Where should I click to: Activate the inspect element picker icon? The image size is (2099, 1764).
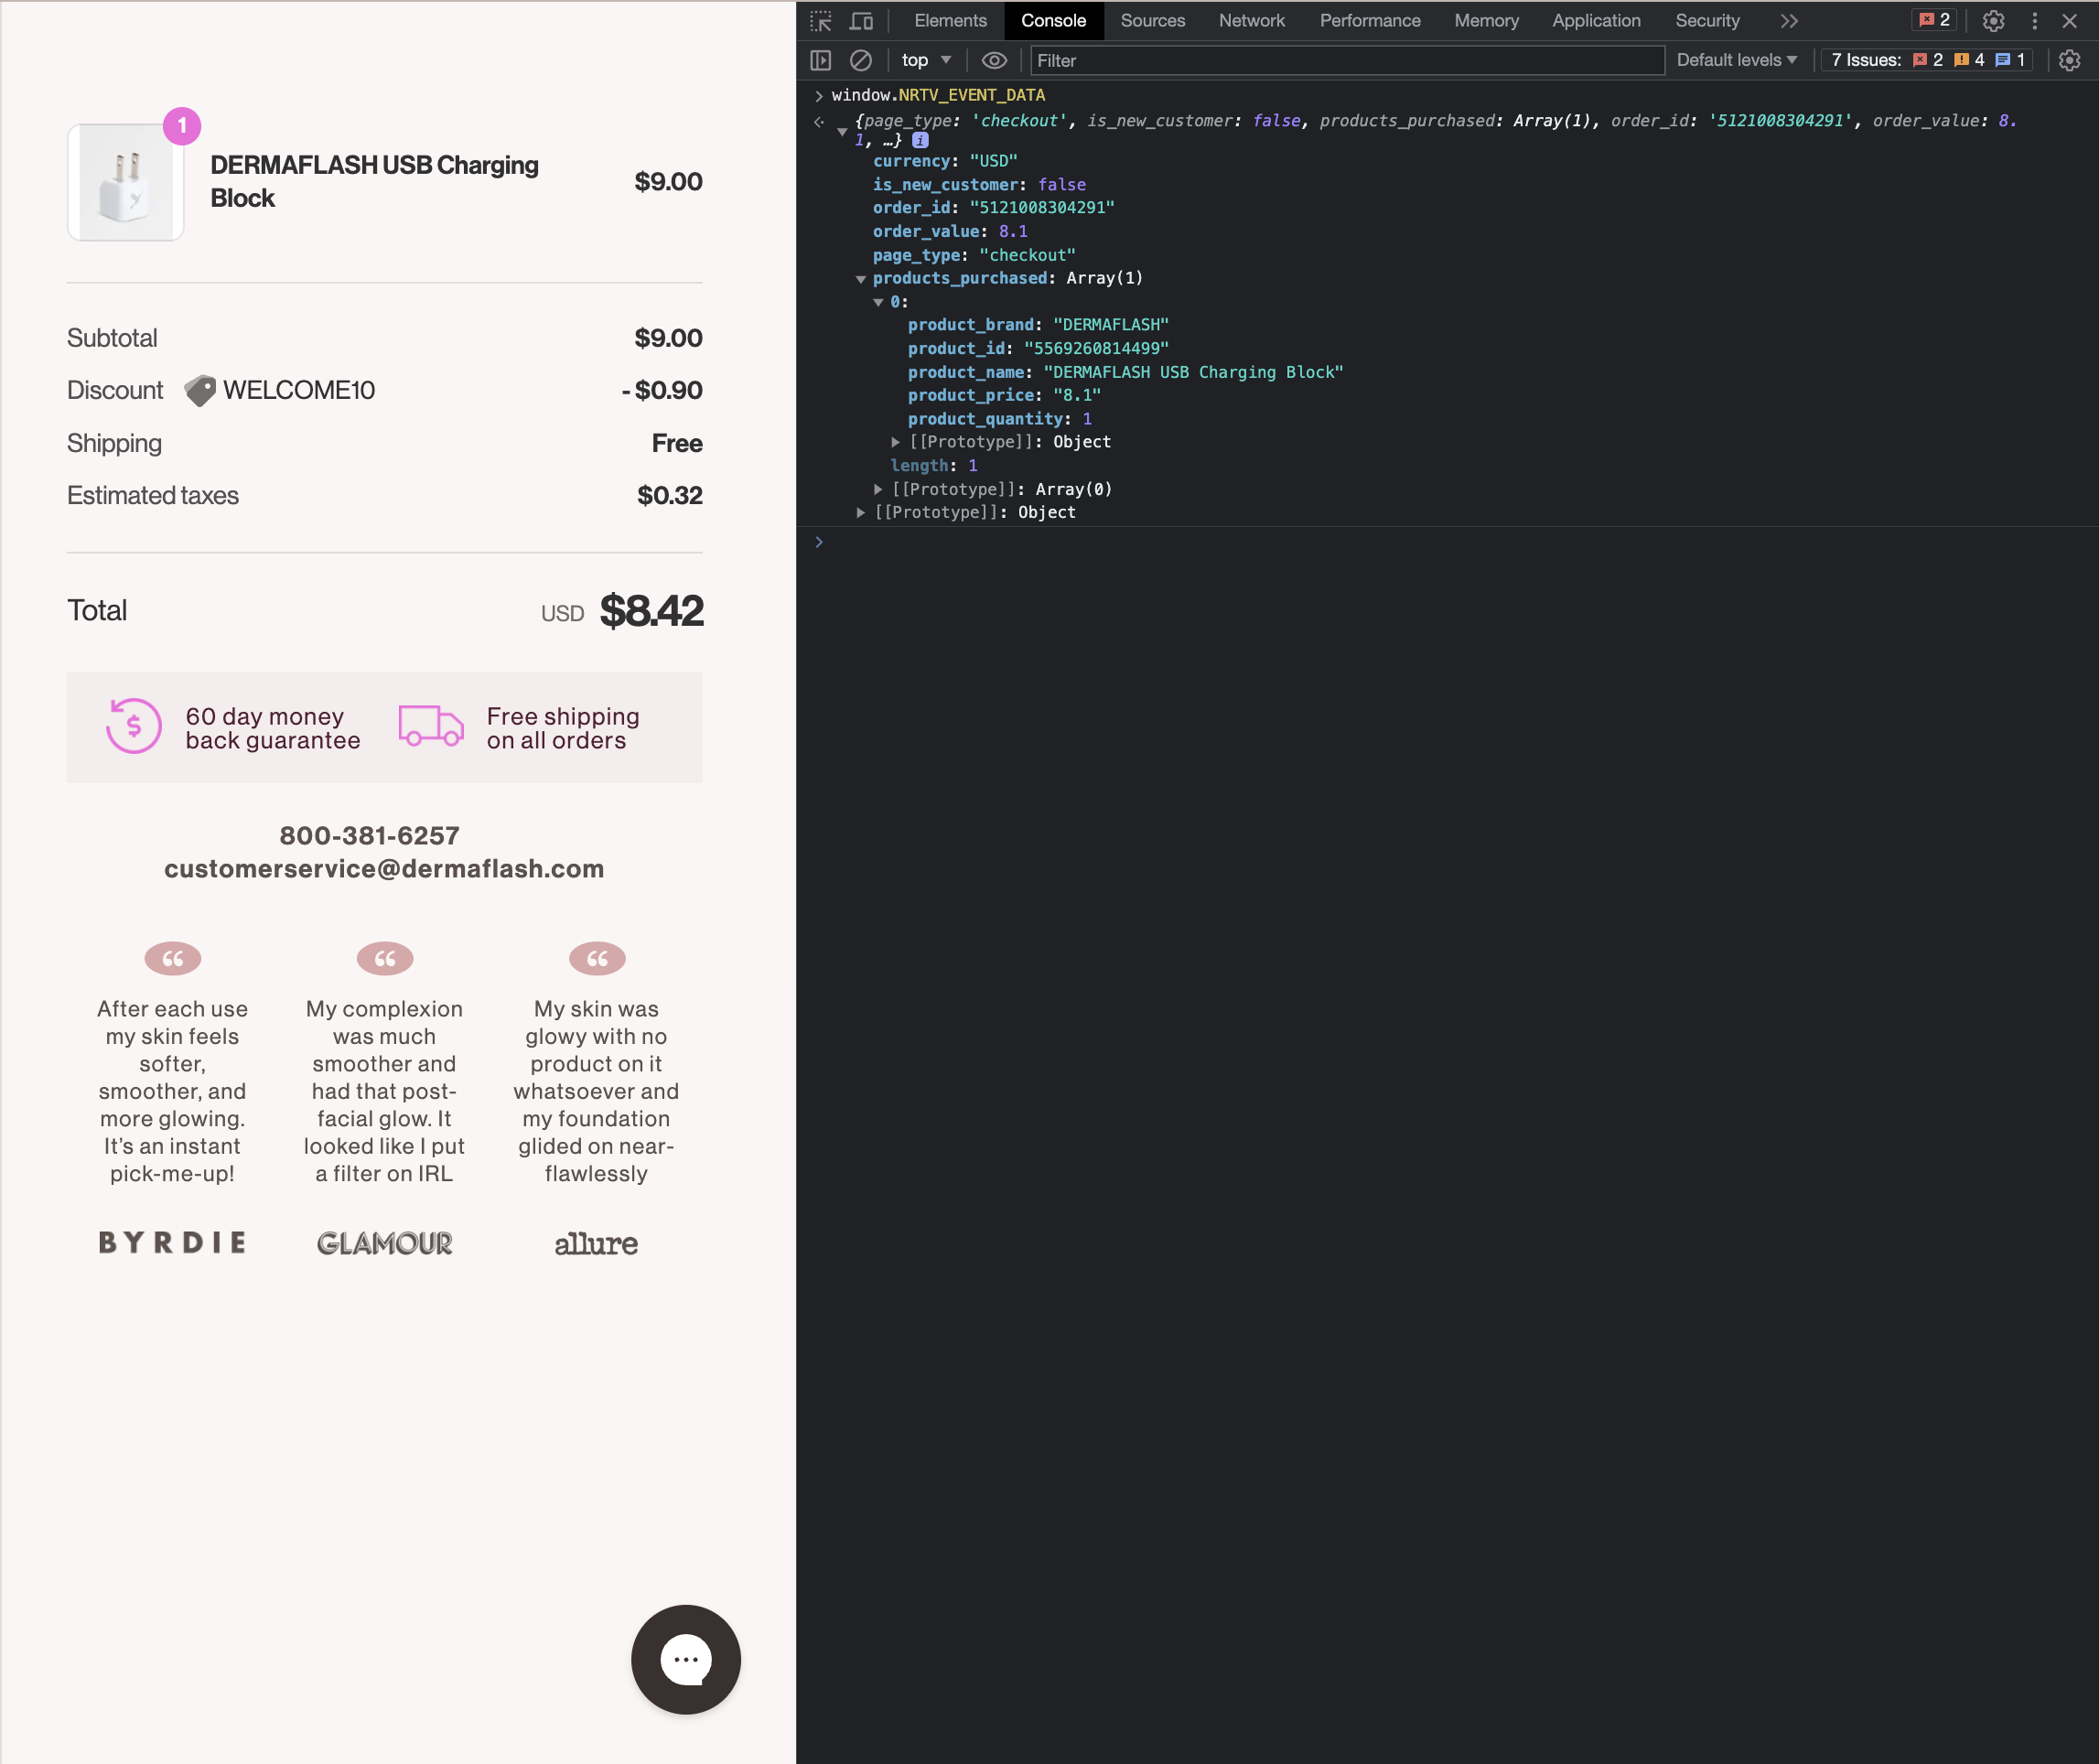[821, 21]
